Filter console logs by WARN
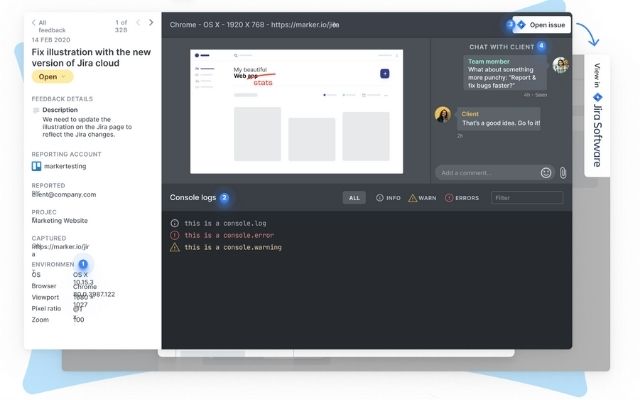Image resolution: width=640 pixels, height=400 pixels. [x=422, y=198]
